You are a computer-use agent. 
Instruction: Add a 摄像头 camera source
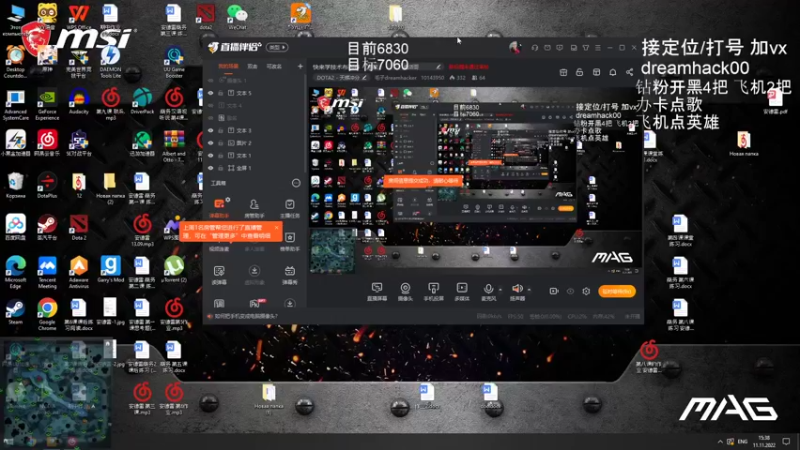tap(405, 292)
